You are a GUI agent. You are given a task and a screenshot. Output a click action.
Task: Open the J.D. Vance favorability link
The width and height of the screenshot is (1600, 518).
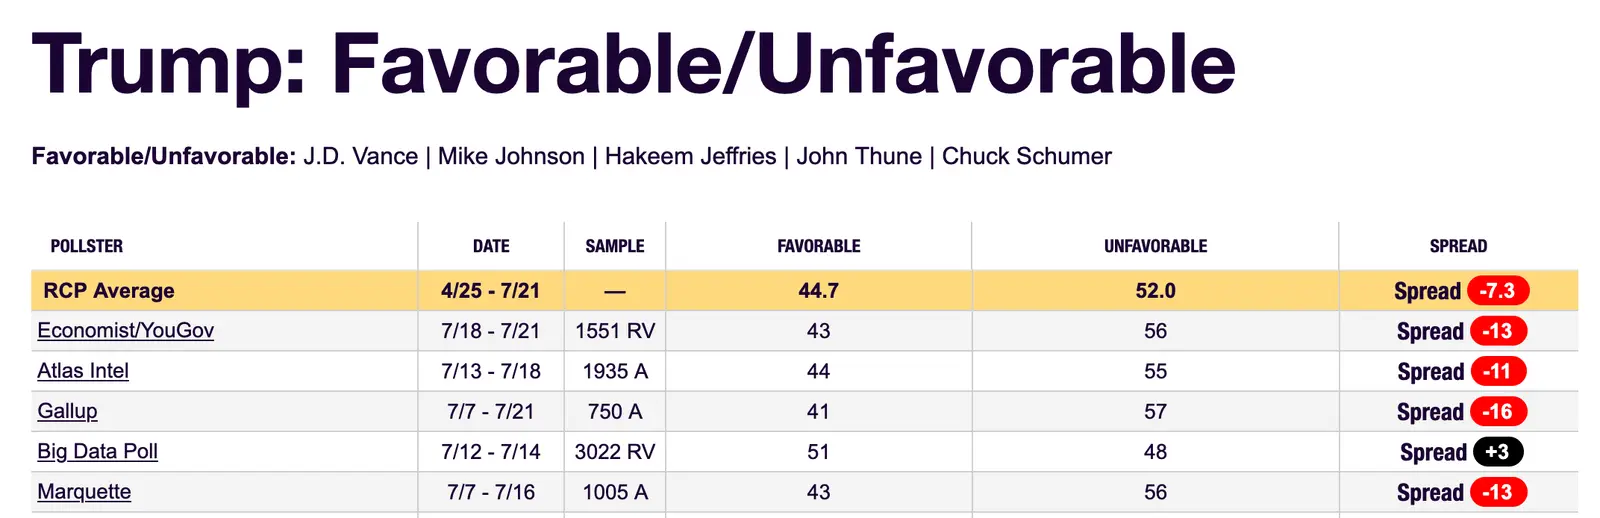pos(361,157)
